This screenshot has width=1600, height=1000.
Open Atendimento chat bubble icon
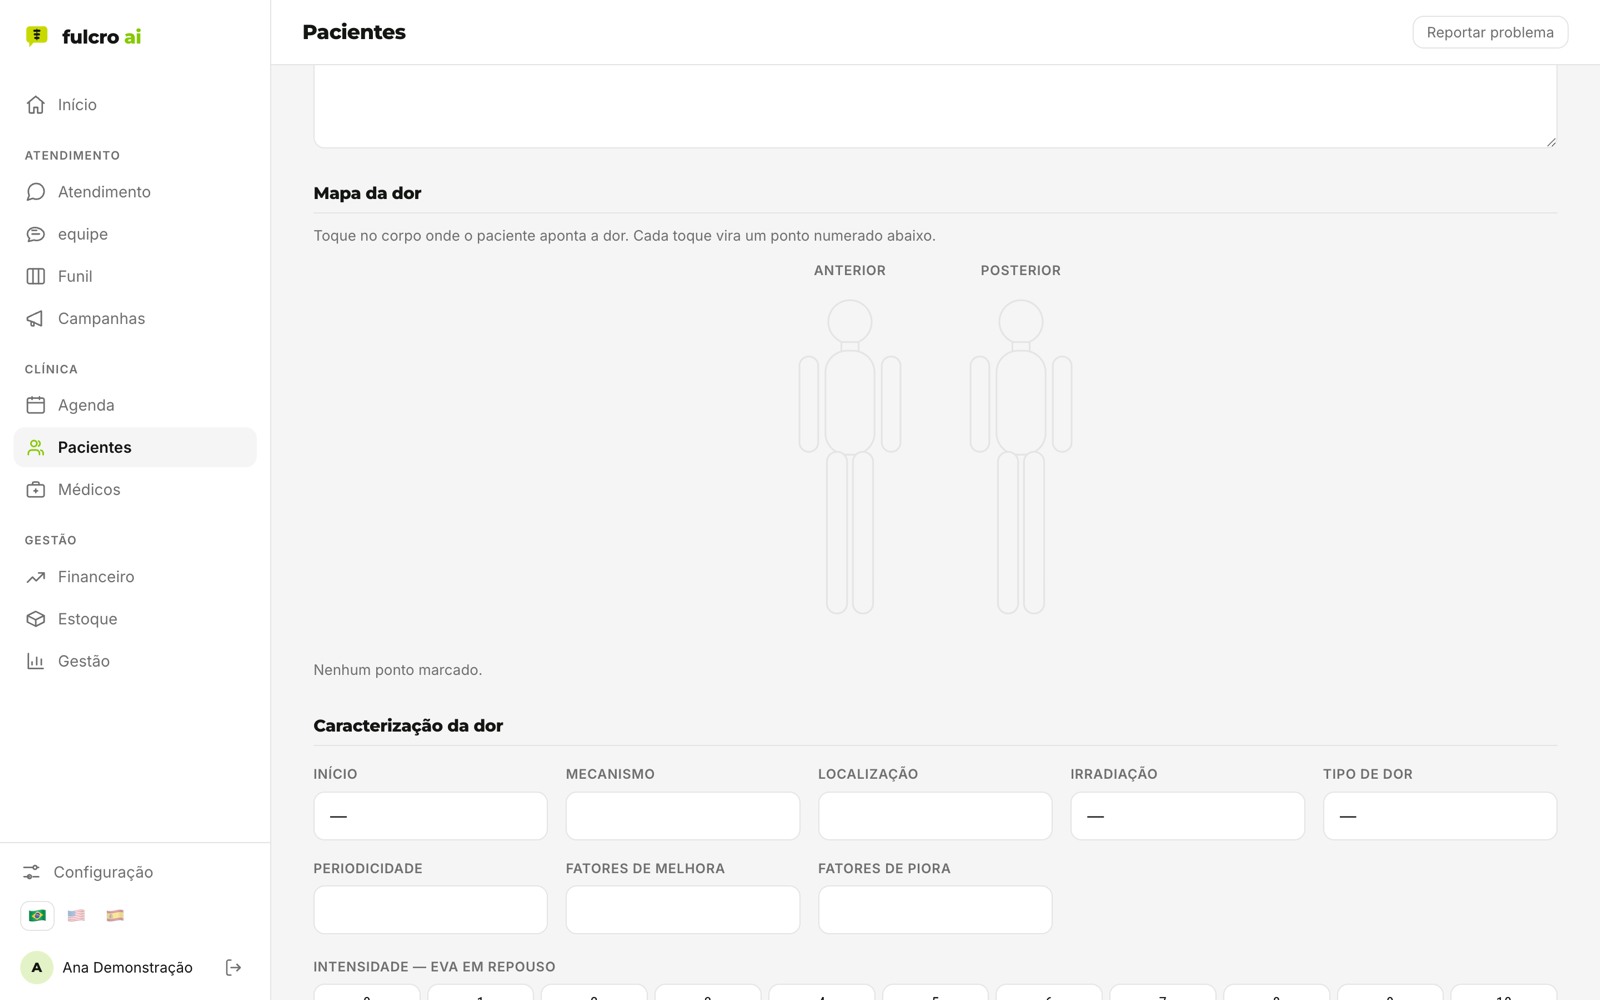[36, 192]
